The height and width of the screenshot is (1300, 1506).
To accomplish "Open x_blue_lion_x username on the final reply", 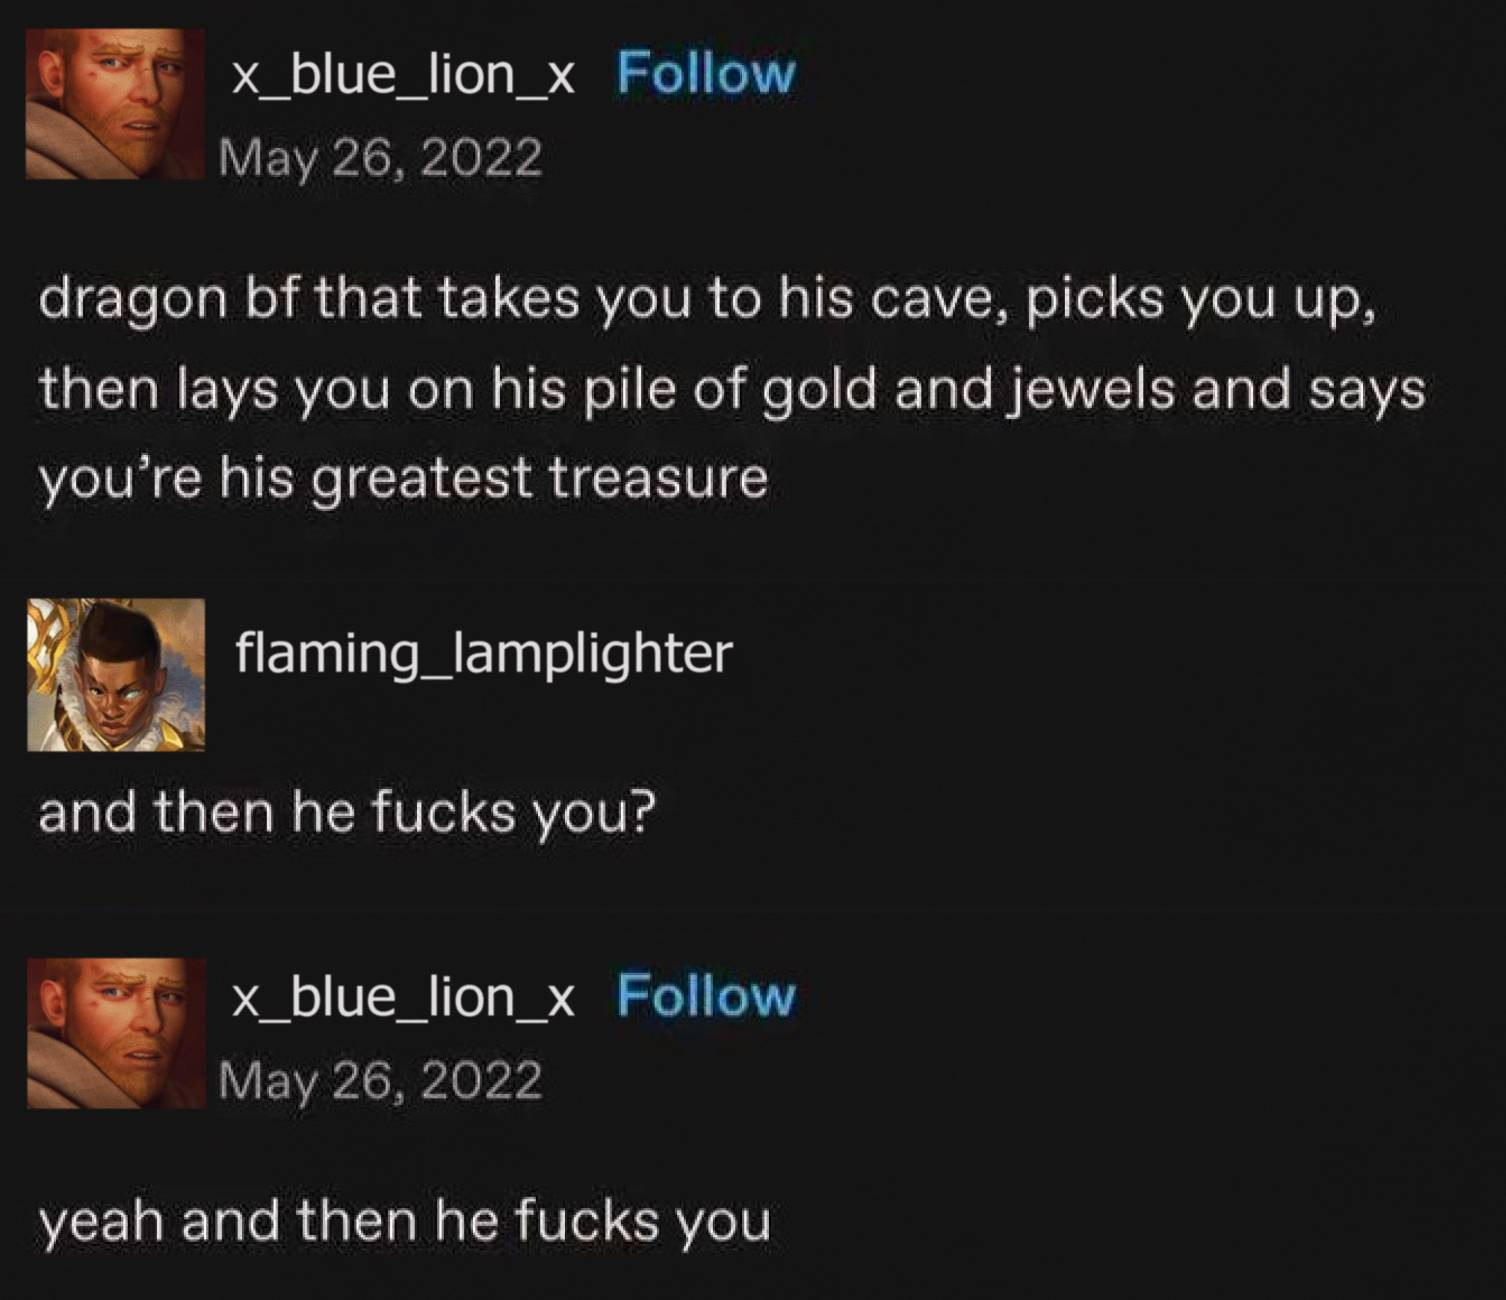I will [403, 997].
